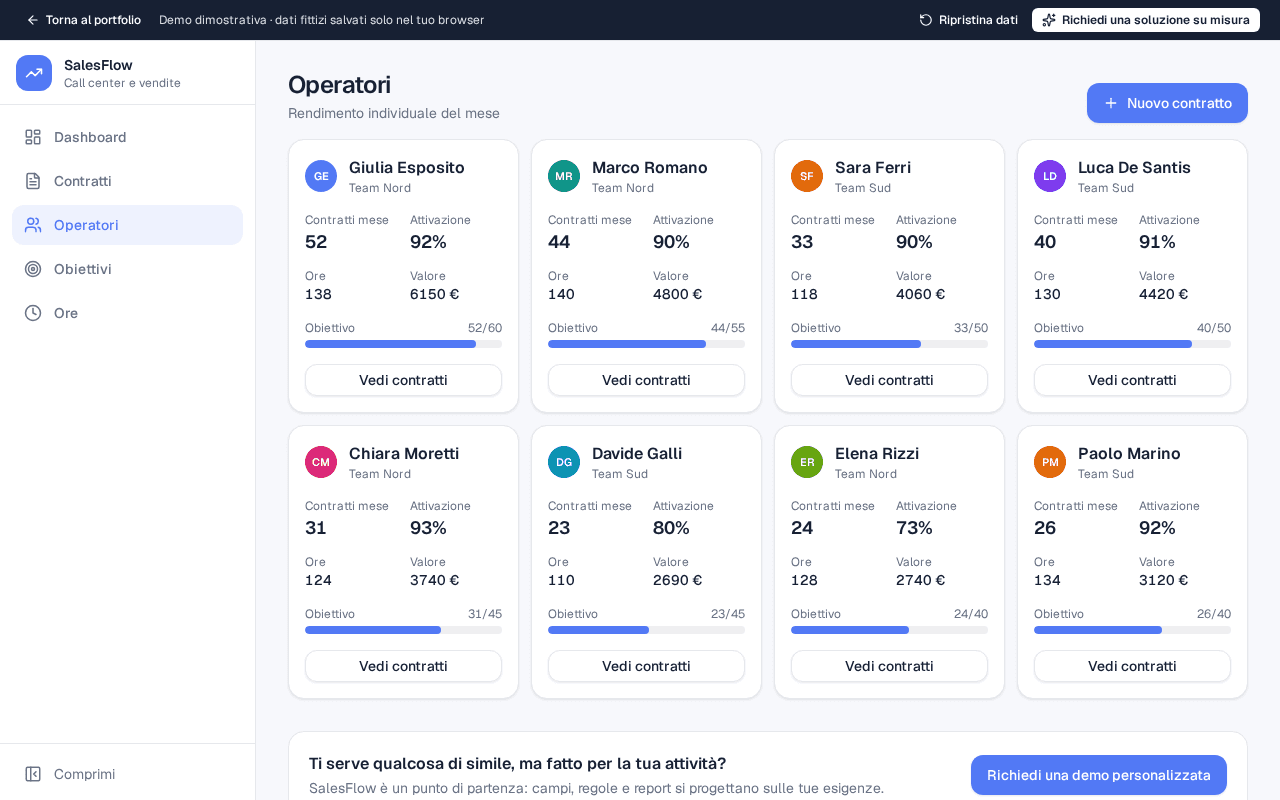
Task: Click Elena Rizzi's ER avatar
Action: (x=807, y=462)
